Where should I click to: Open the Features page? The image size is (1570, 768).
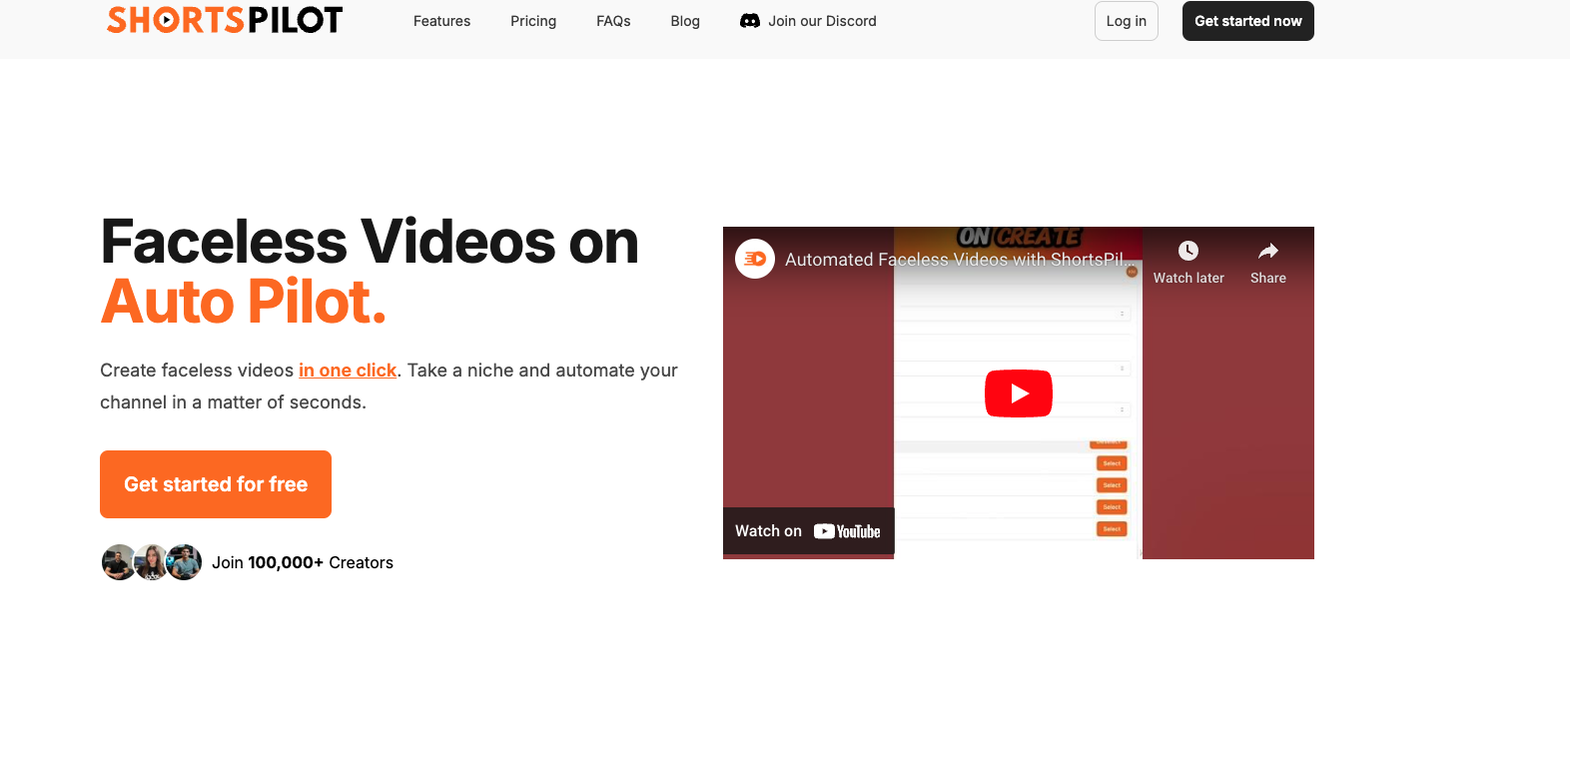click(x=441, y=21)
